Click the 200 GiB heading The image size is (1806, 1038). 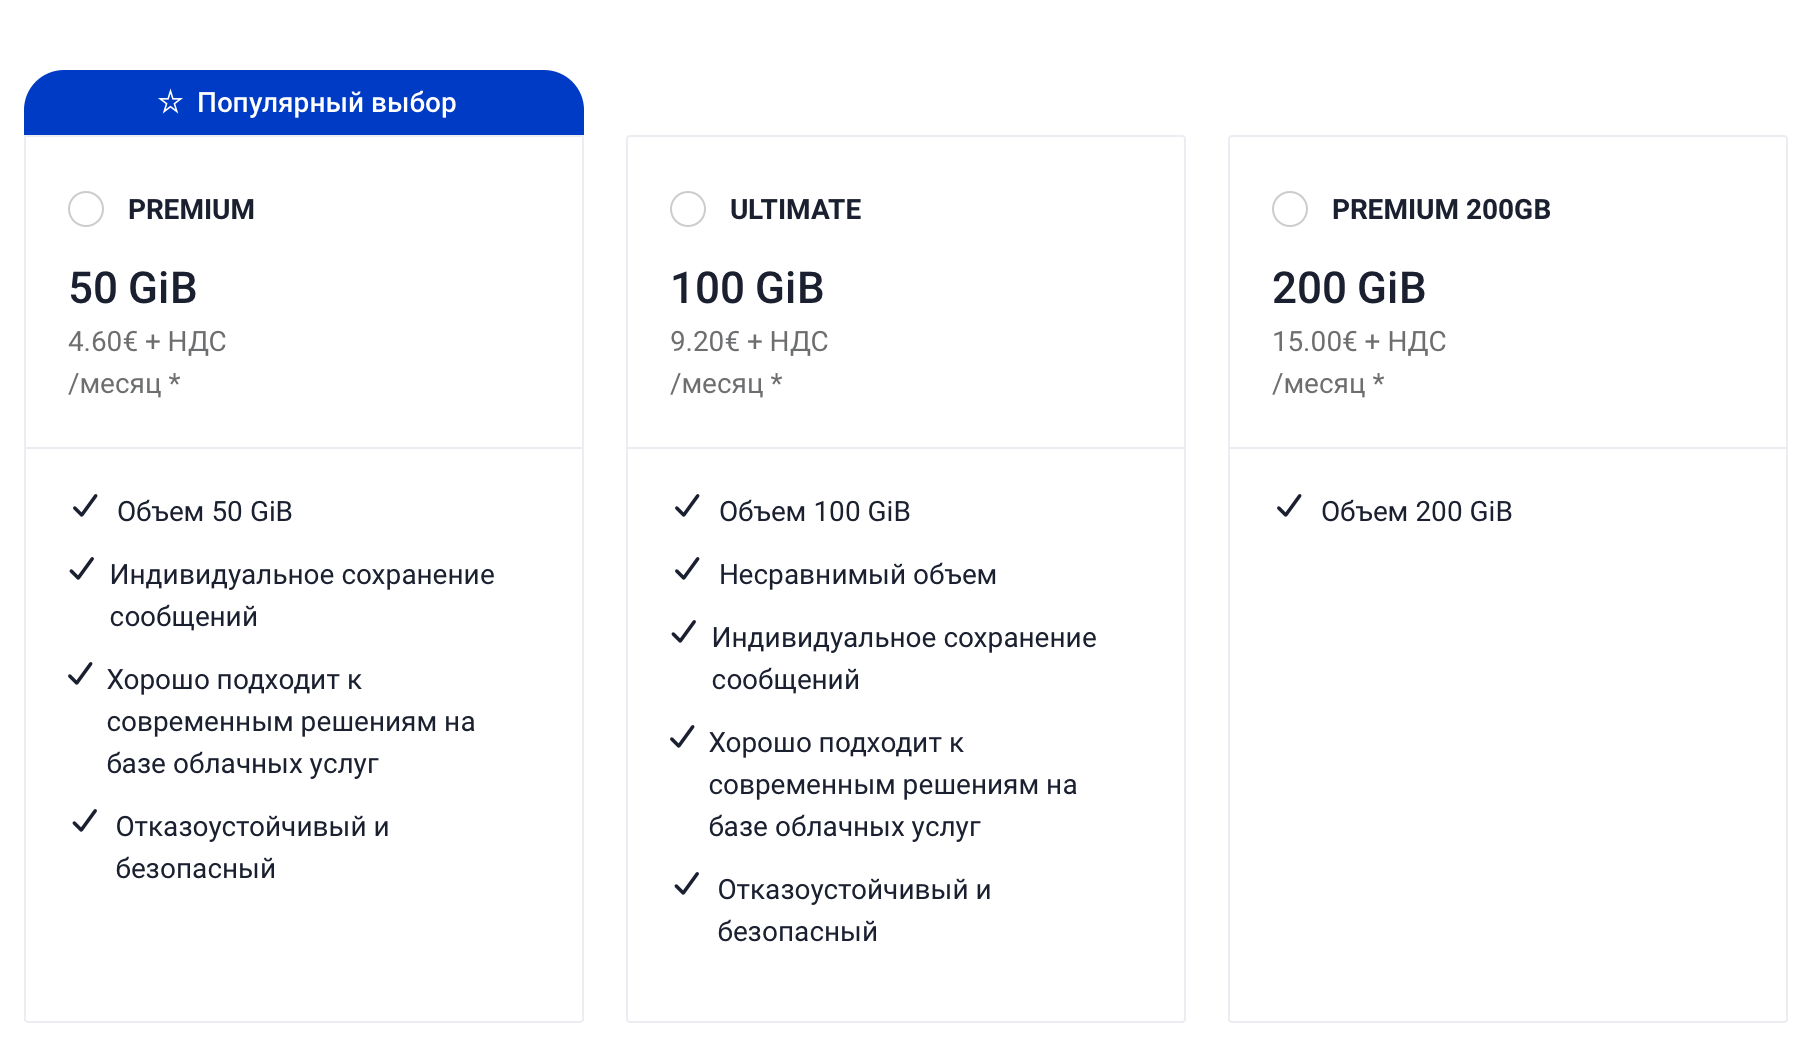pos(1348,288)
